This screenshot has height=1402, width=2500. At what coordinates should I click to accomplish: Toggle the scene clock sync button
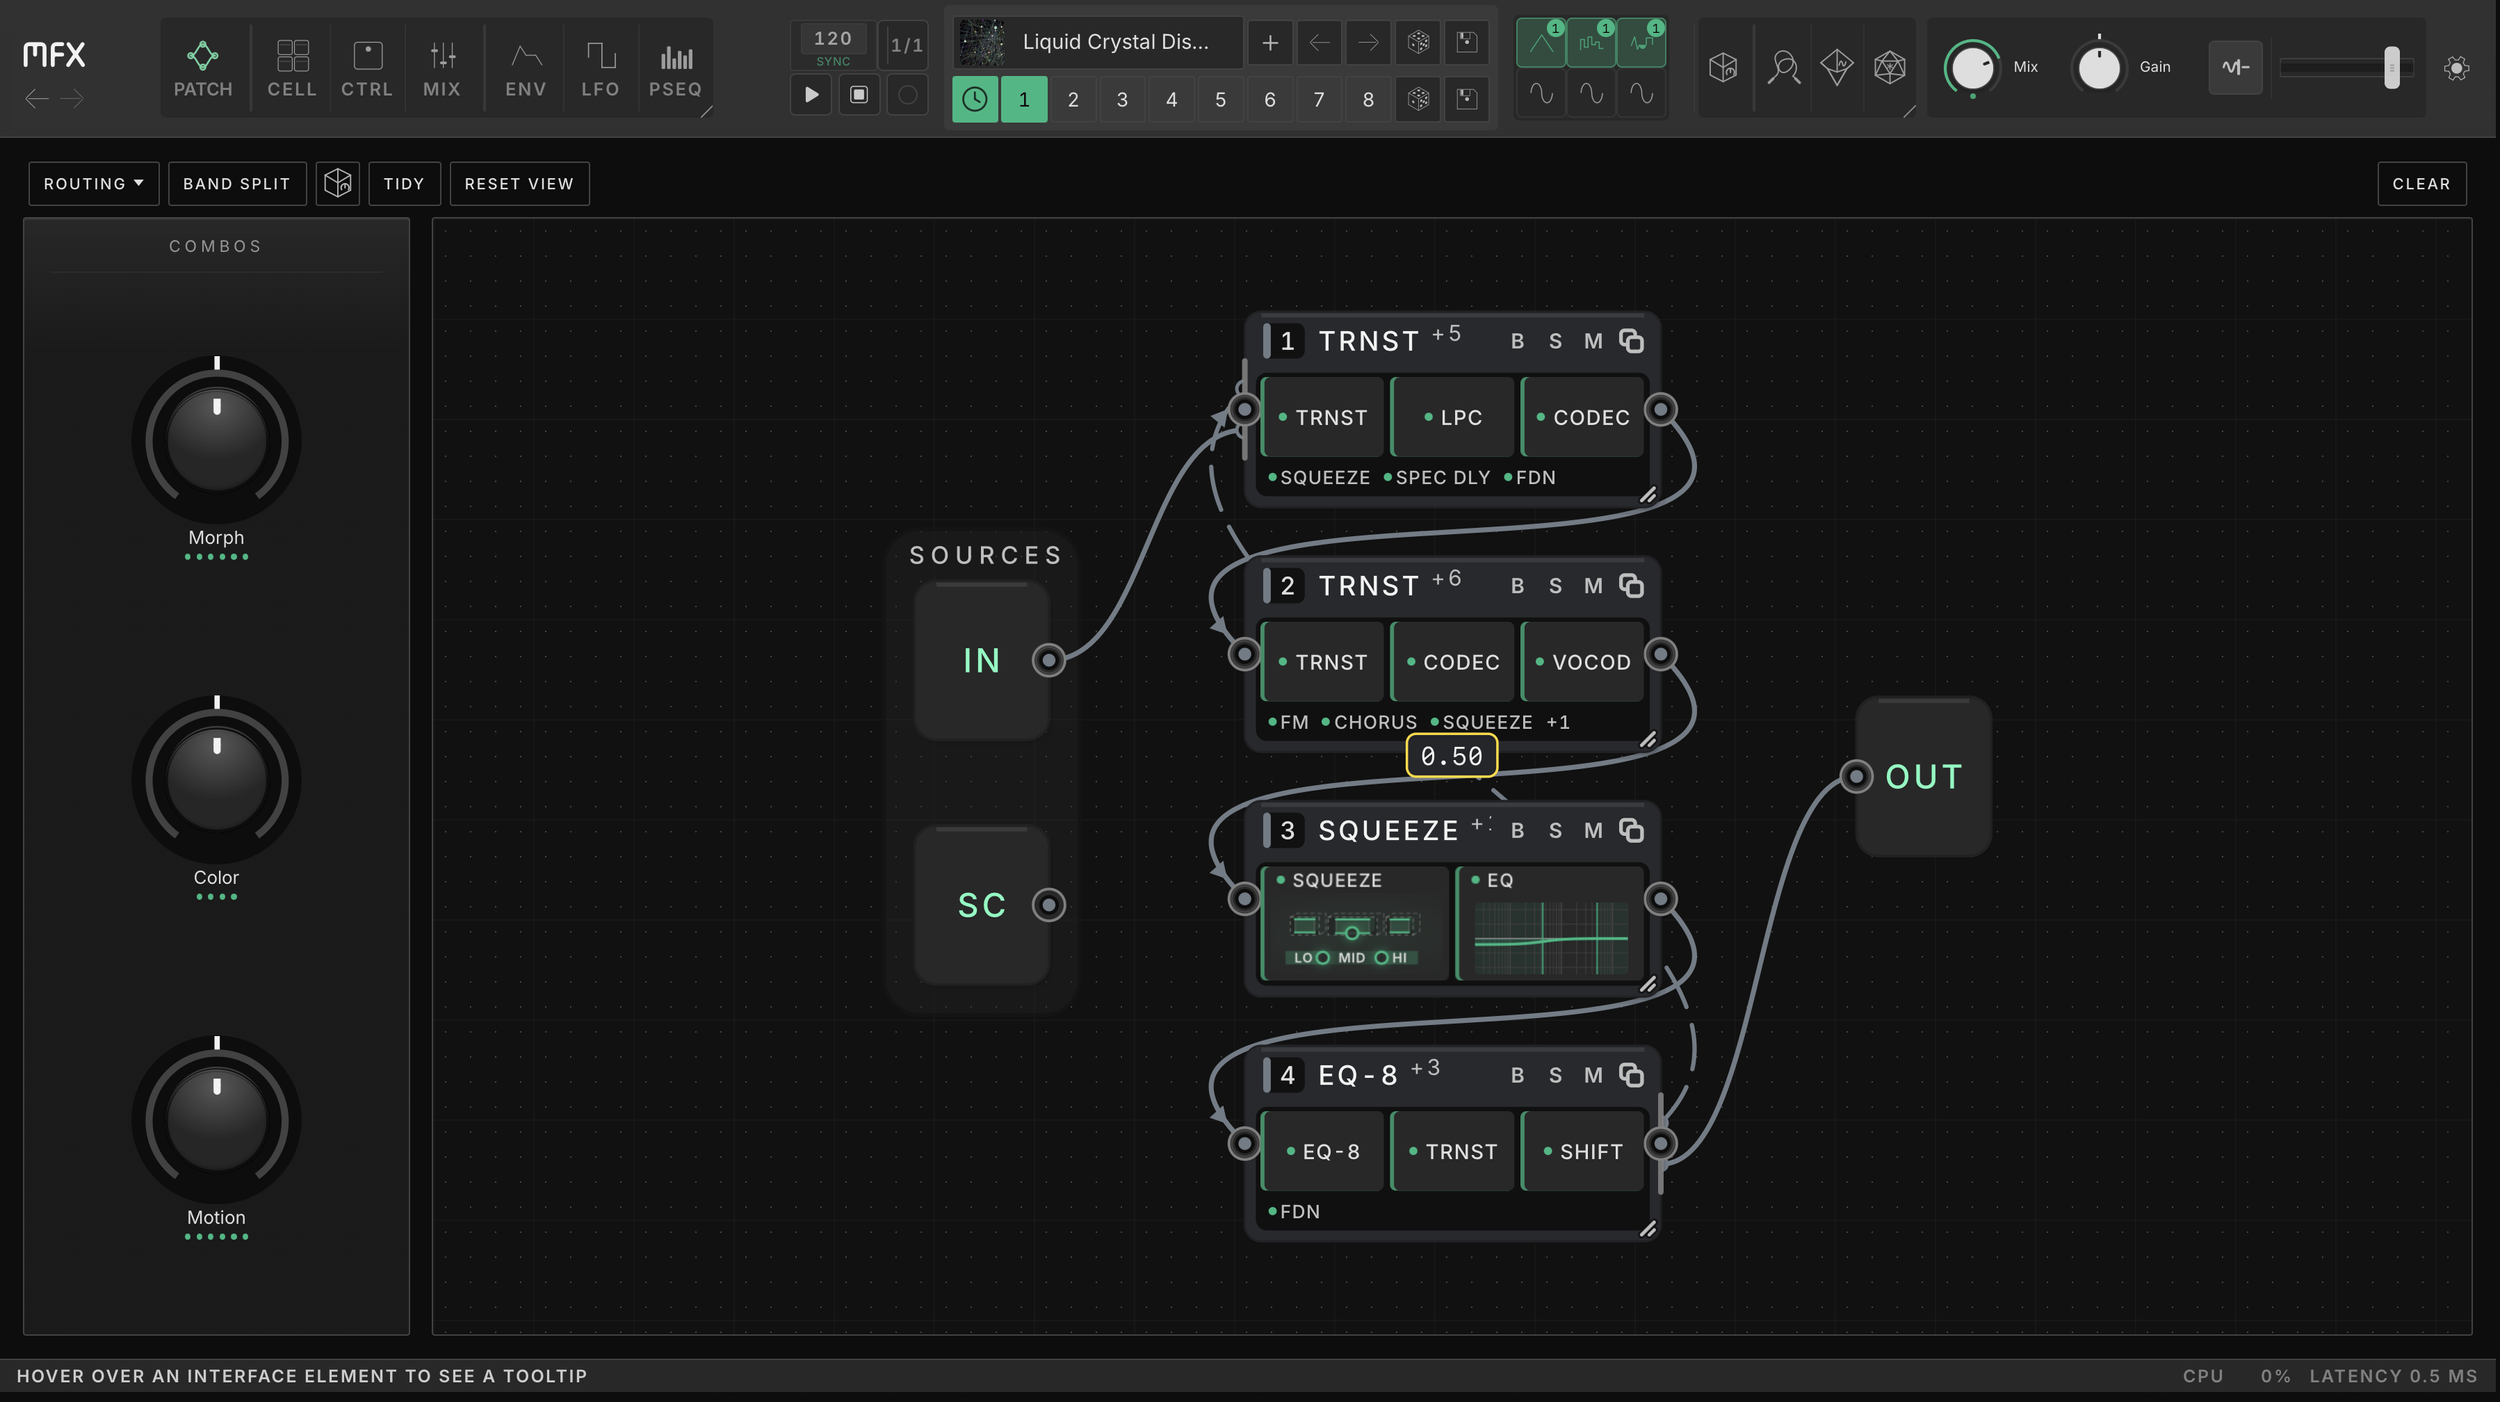pyautogui.click(x=975, y=99)
